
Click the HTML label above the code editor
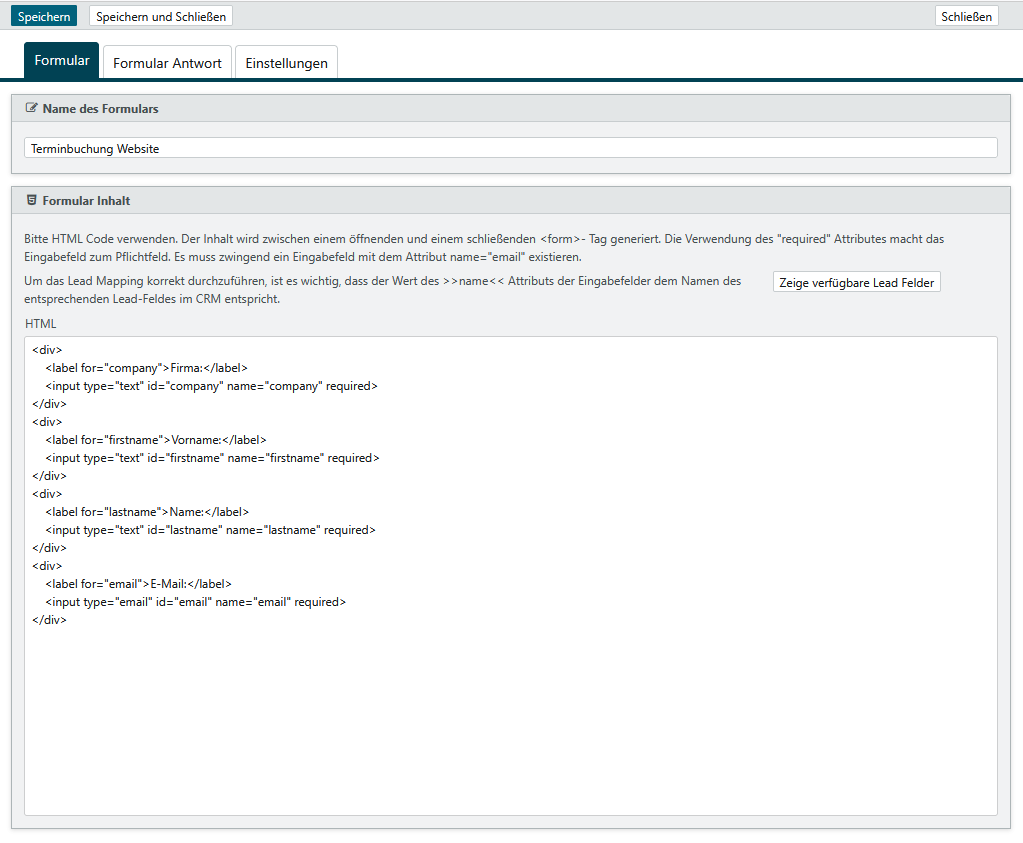(x=41, y=324)
